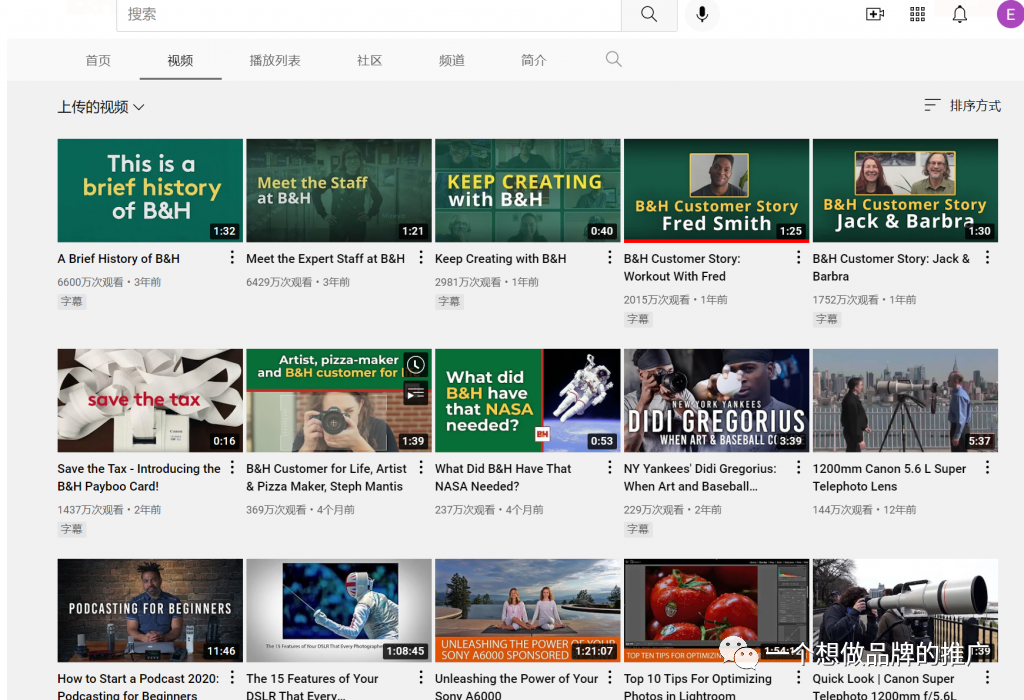Click the channel search magnifier icon
Viewport: 1024px width, 700px height.
pos(614,60)
